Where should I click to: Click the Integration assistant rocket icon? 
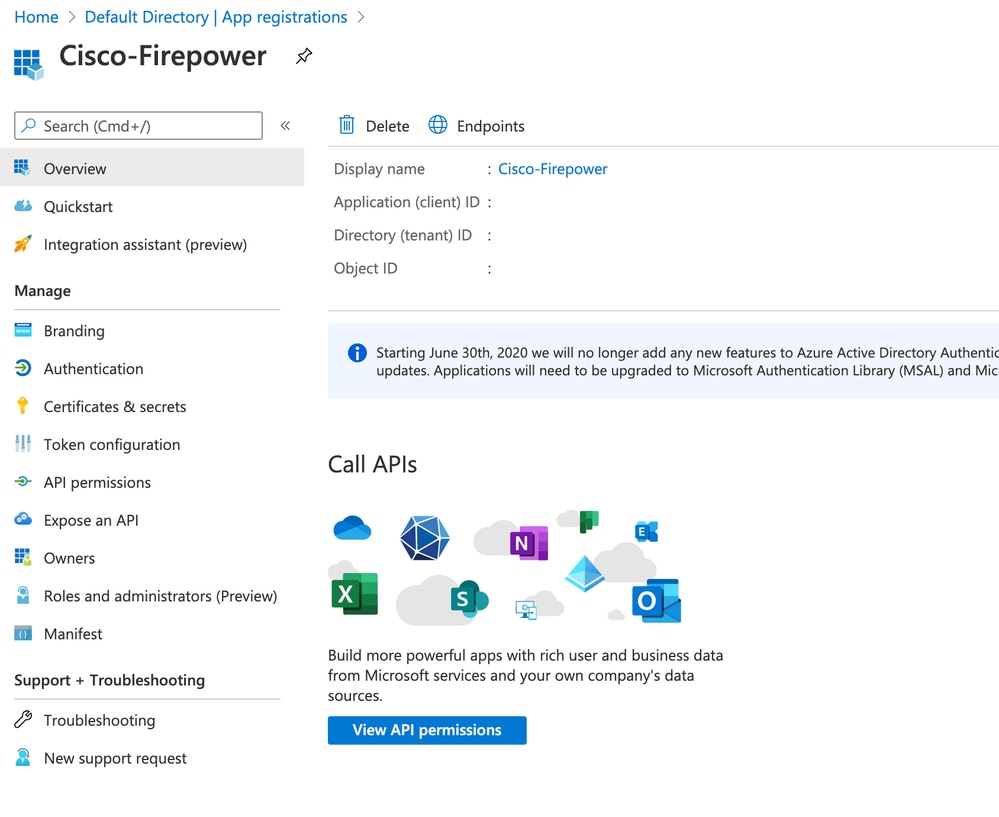[x=23, y=243]
